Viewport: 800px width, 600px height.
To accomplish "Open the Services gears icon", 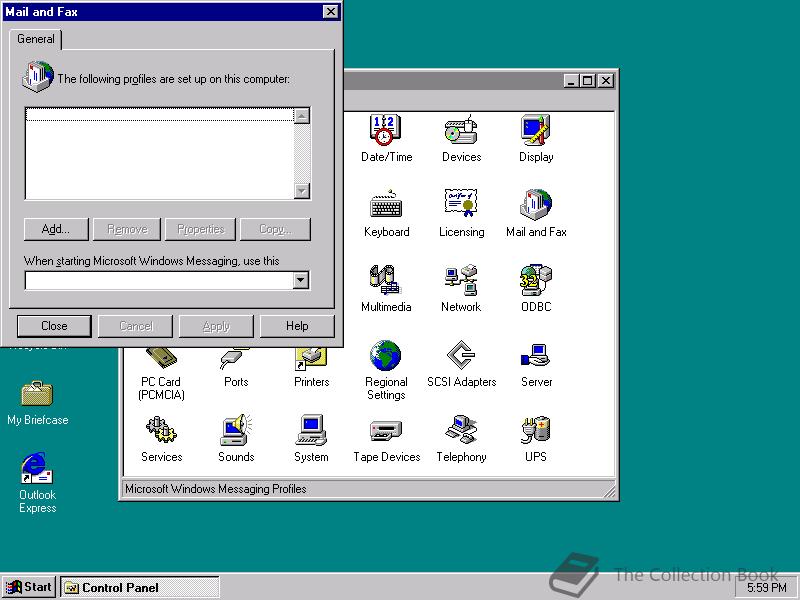I will tap(161, 438).
